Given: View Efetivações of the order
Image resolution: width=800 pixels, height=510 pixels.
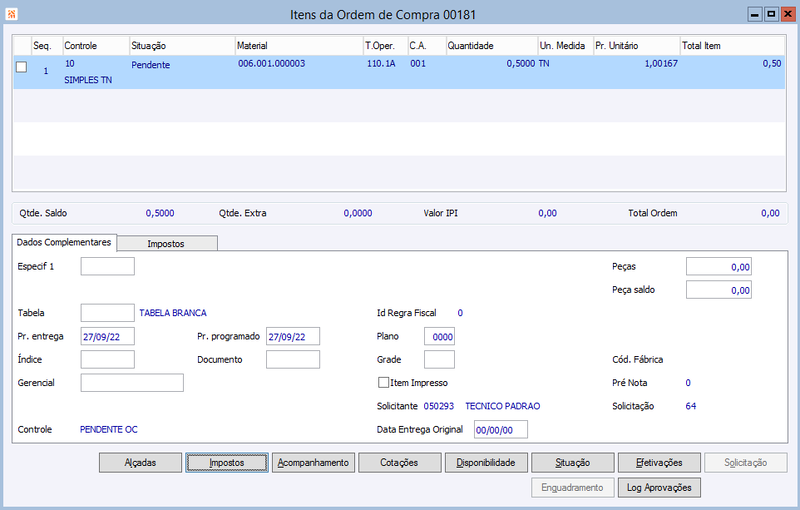Looking at the screenshot, I should (659, 463).
